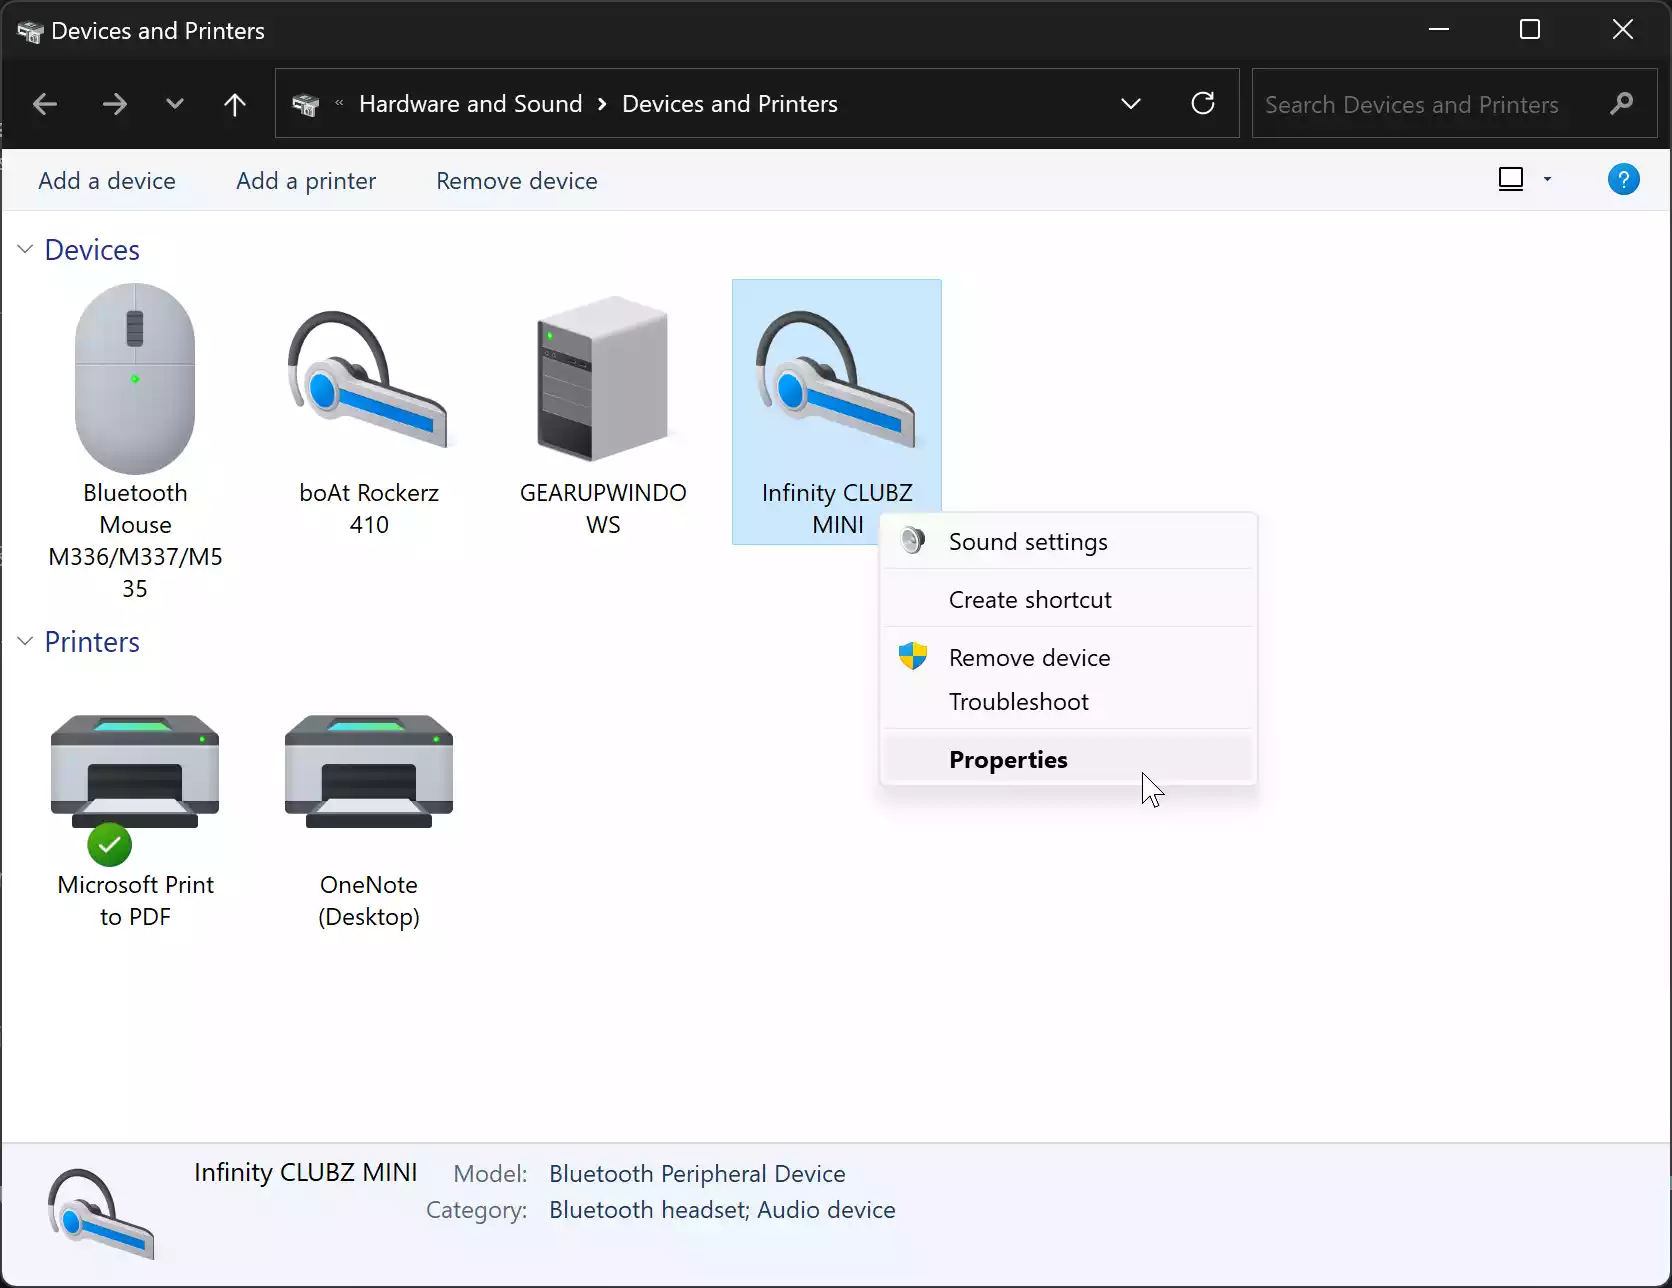Click the address bar control panel icon
This screenshot has height=1288, width=1672.
pyautogui.click(x=305, y=104)
